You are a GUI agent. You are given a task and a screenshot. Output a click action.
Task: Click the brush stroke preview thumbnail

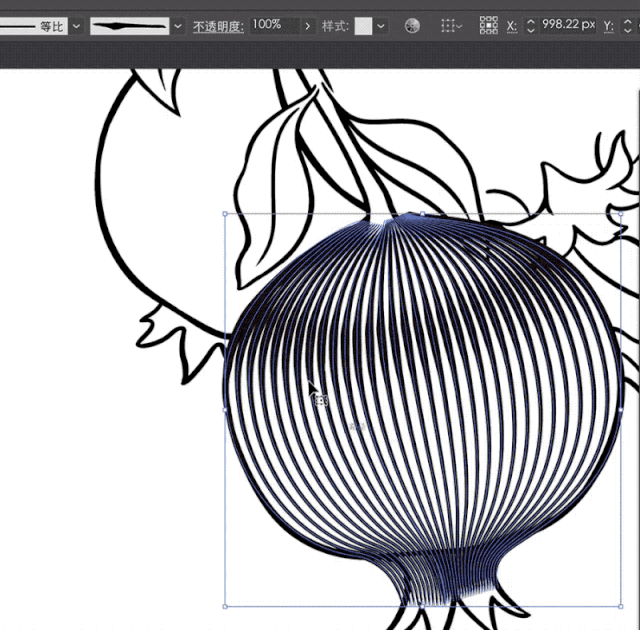(x=130, y=25)
